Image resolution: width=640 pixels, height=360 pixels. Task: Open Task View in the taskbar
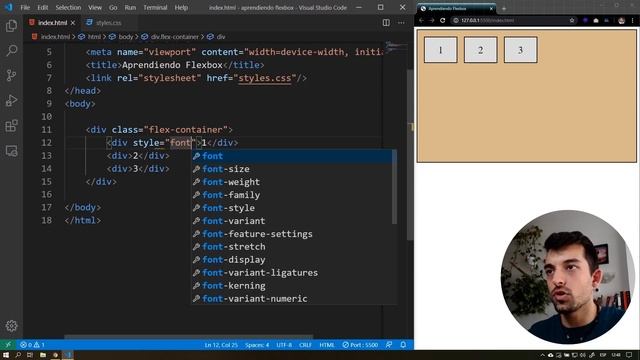(x=30, y=355)
